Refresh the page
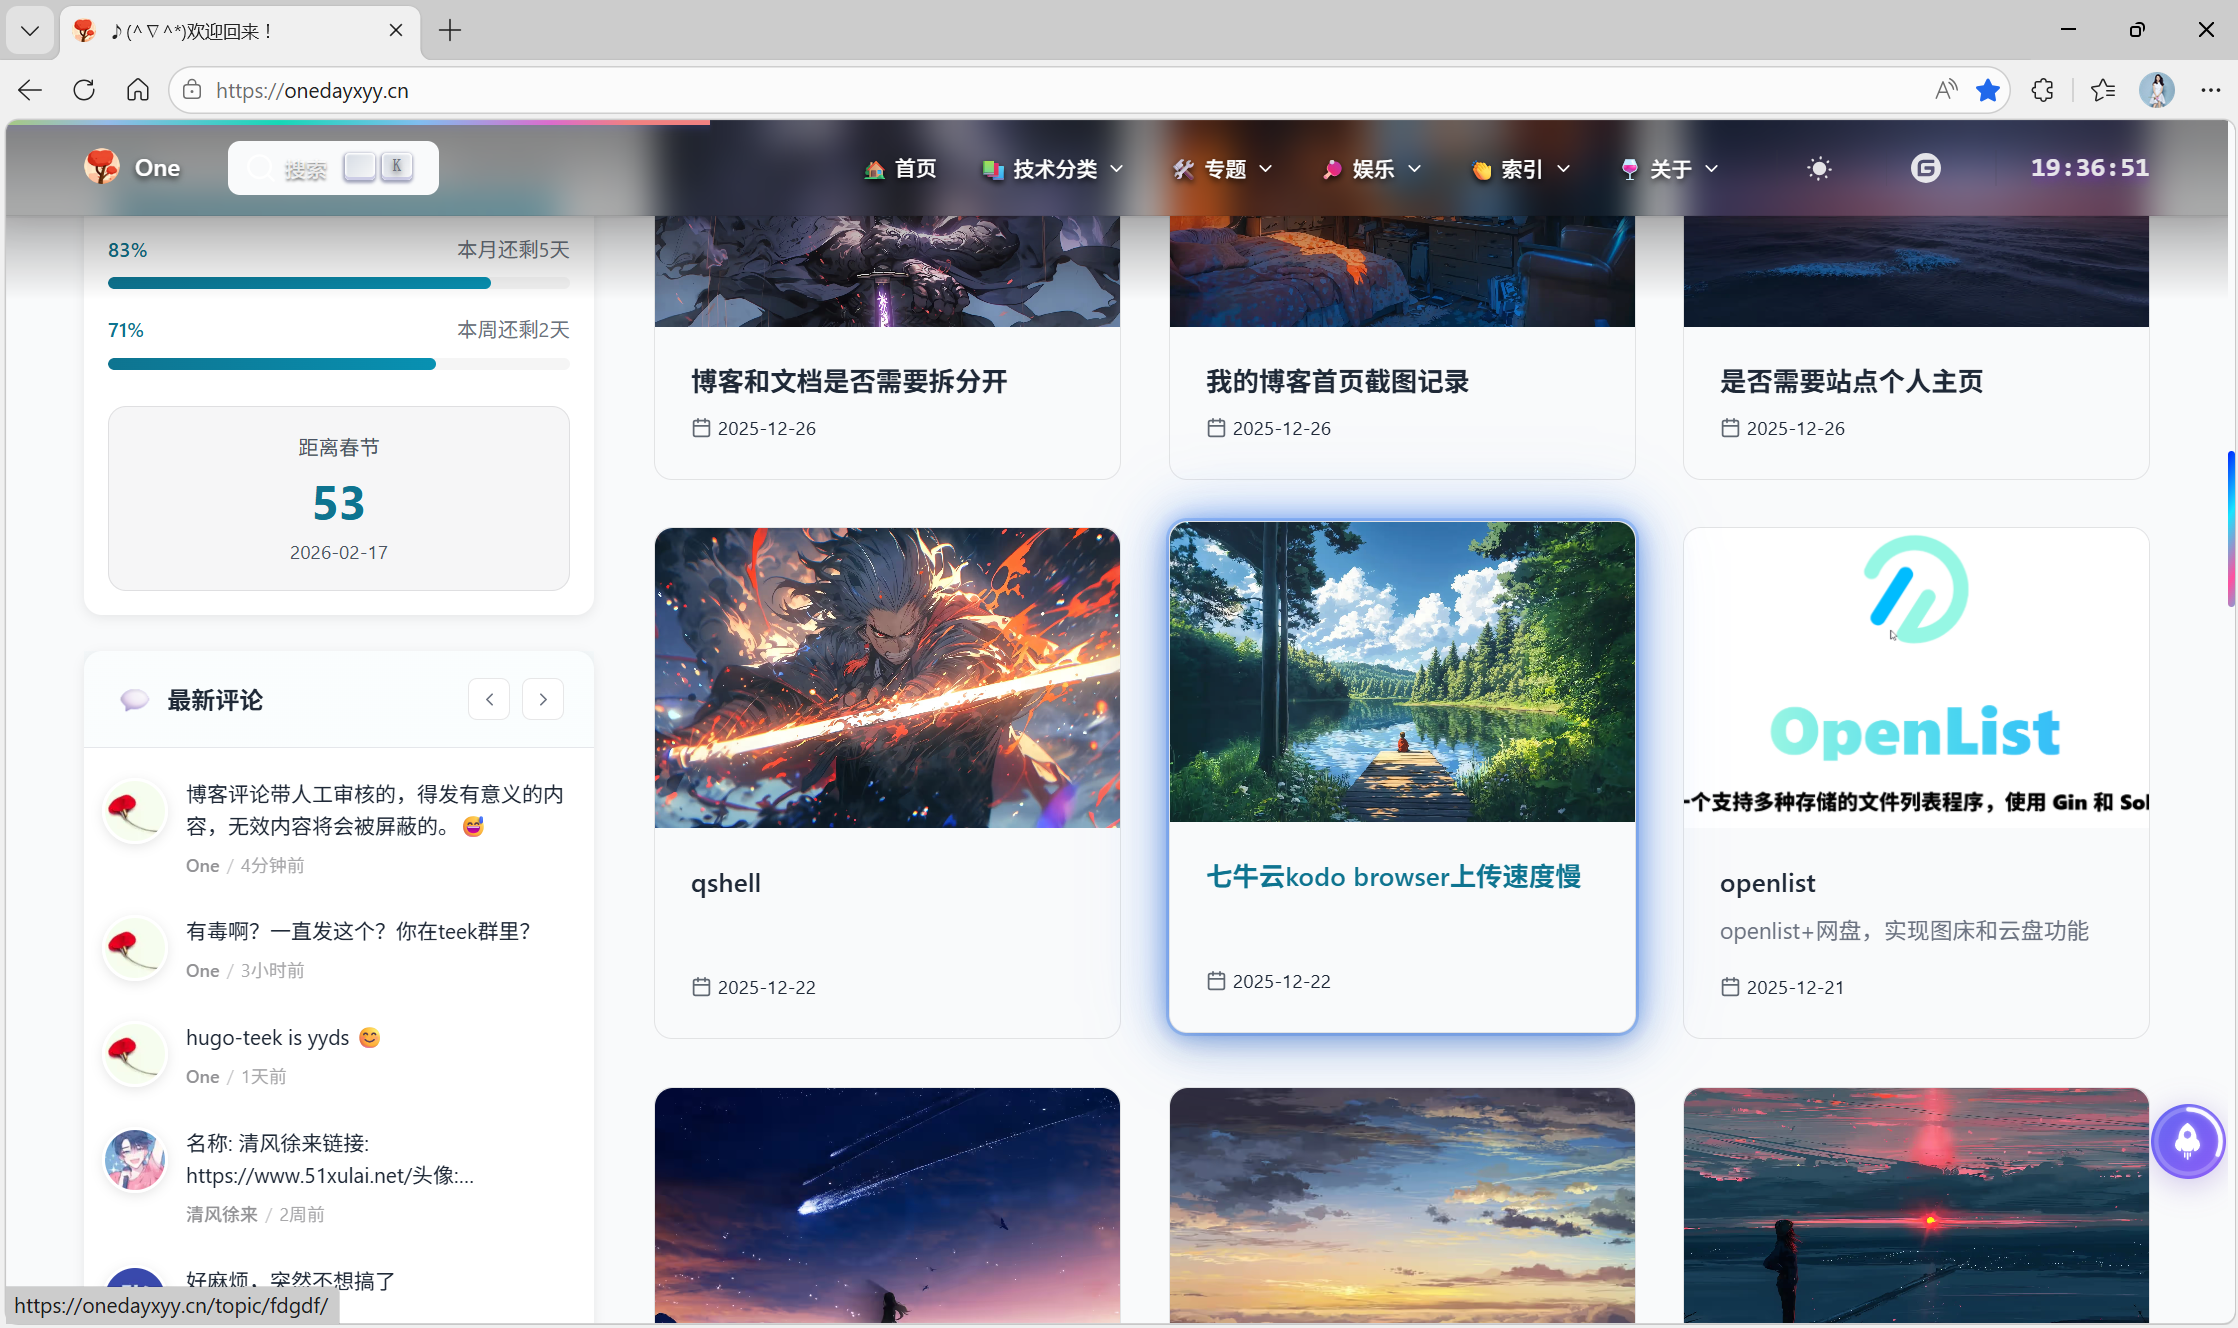The image size is (2238, 1328). pyautogui.click(x=84, y=90)
